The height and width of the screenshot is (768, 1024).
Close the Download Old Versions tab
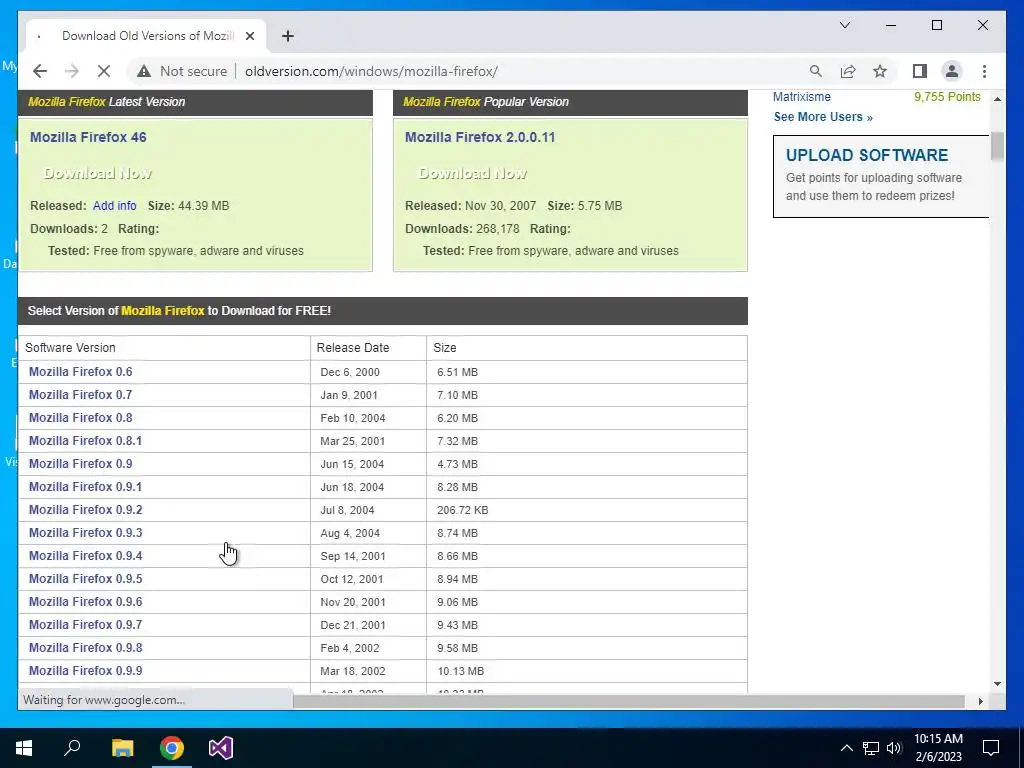[250, 36]
